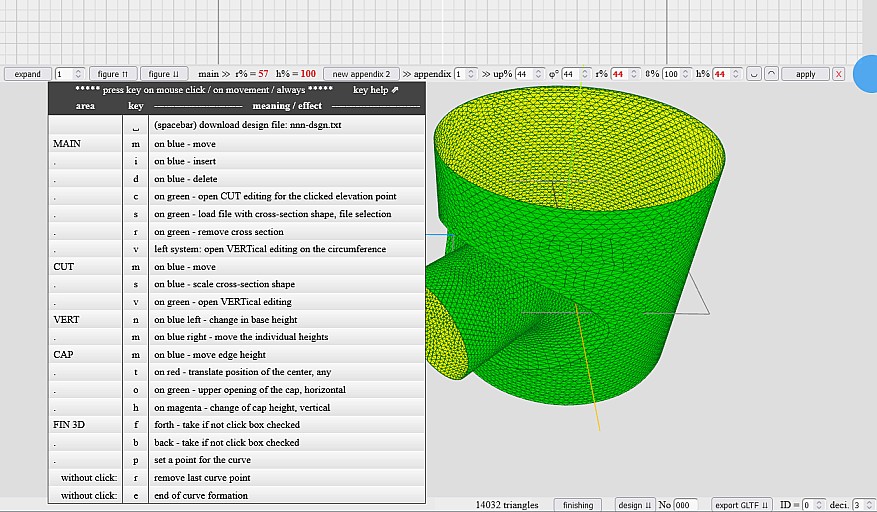The height and width of the screenshot is (512, 877).
Task: Open the key help link arrow
Action: click(x=393, y=90)
